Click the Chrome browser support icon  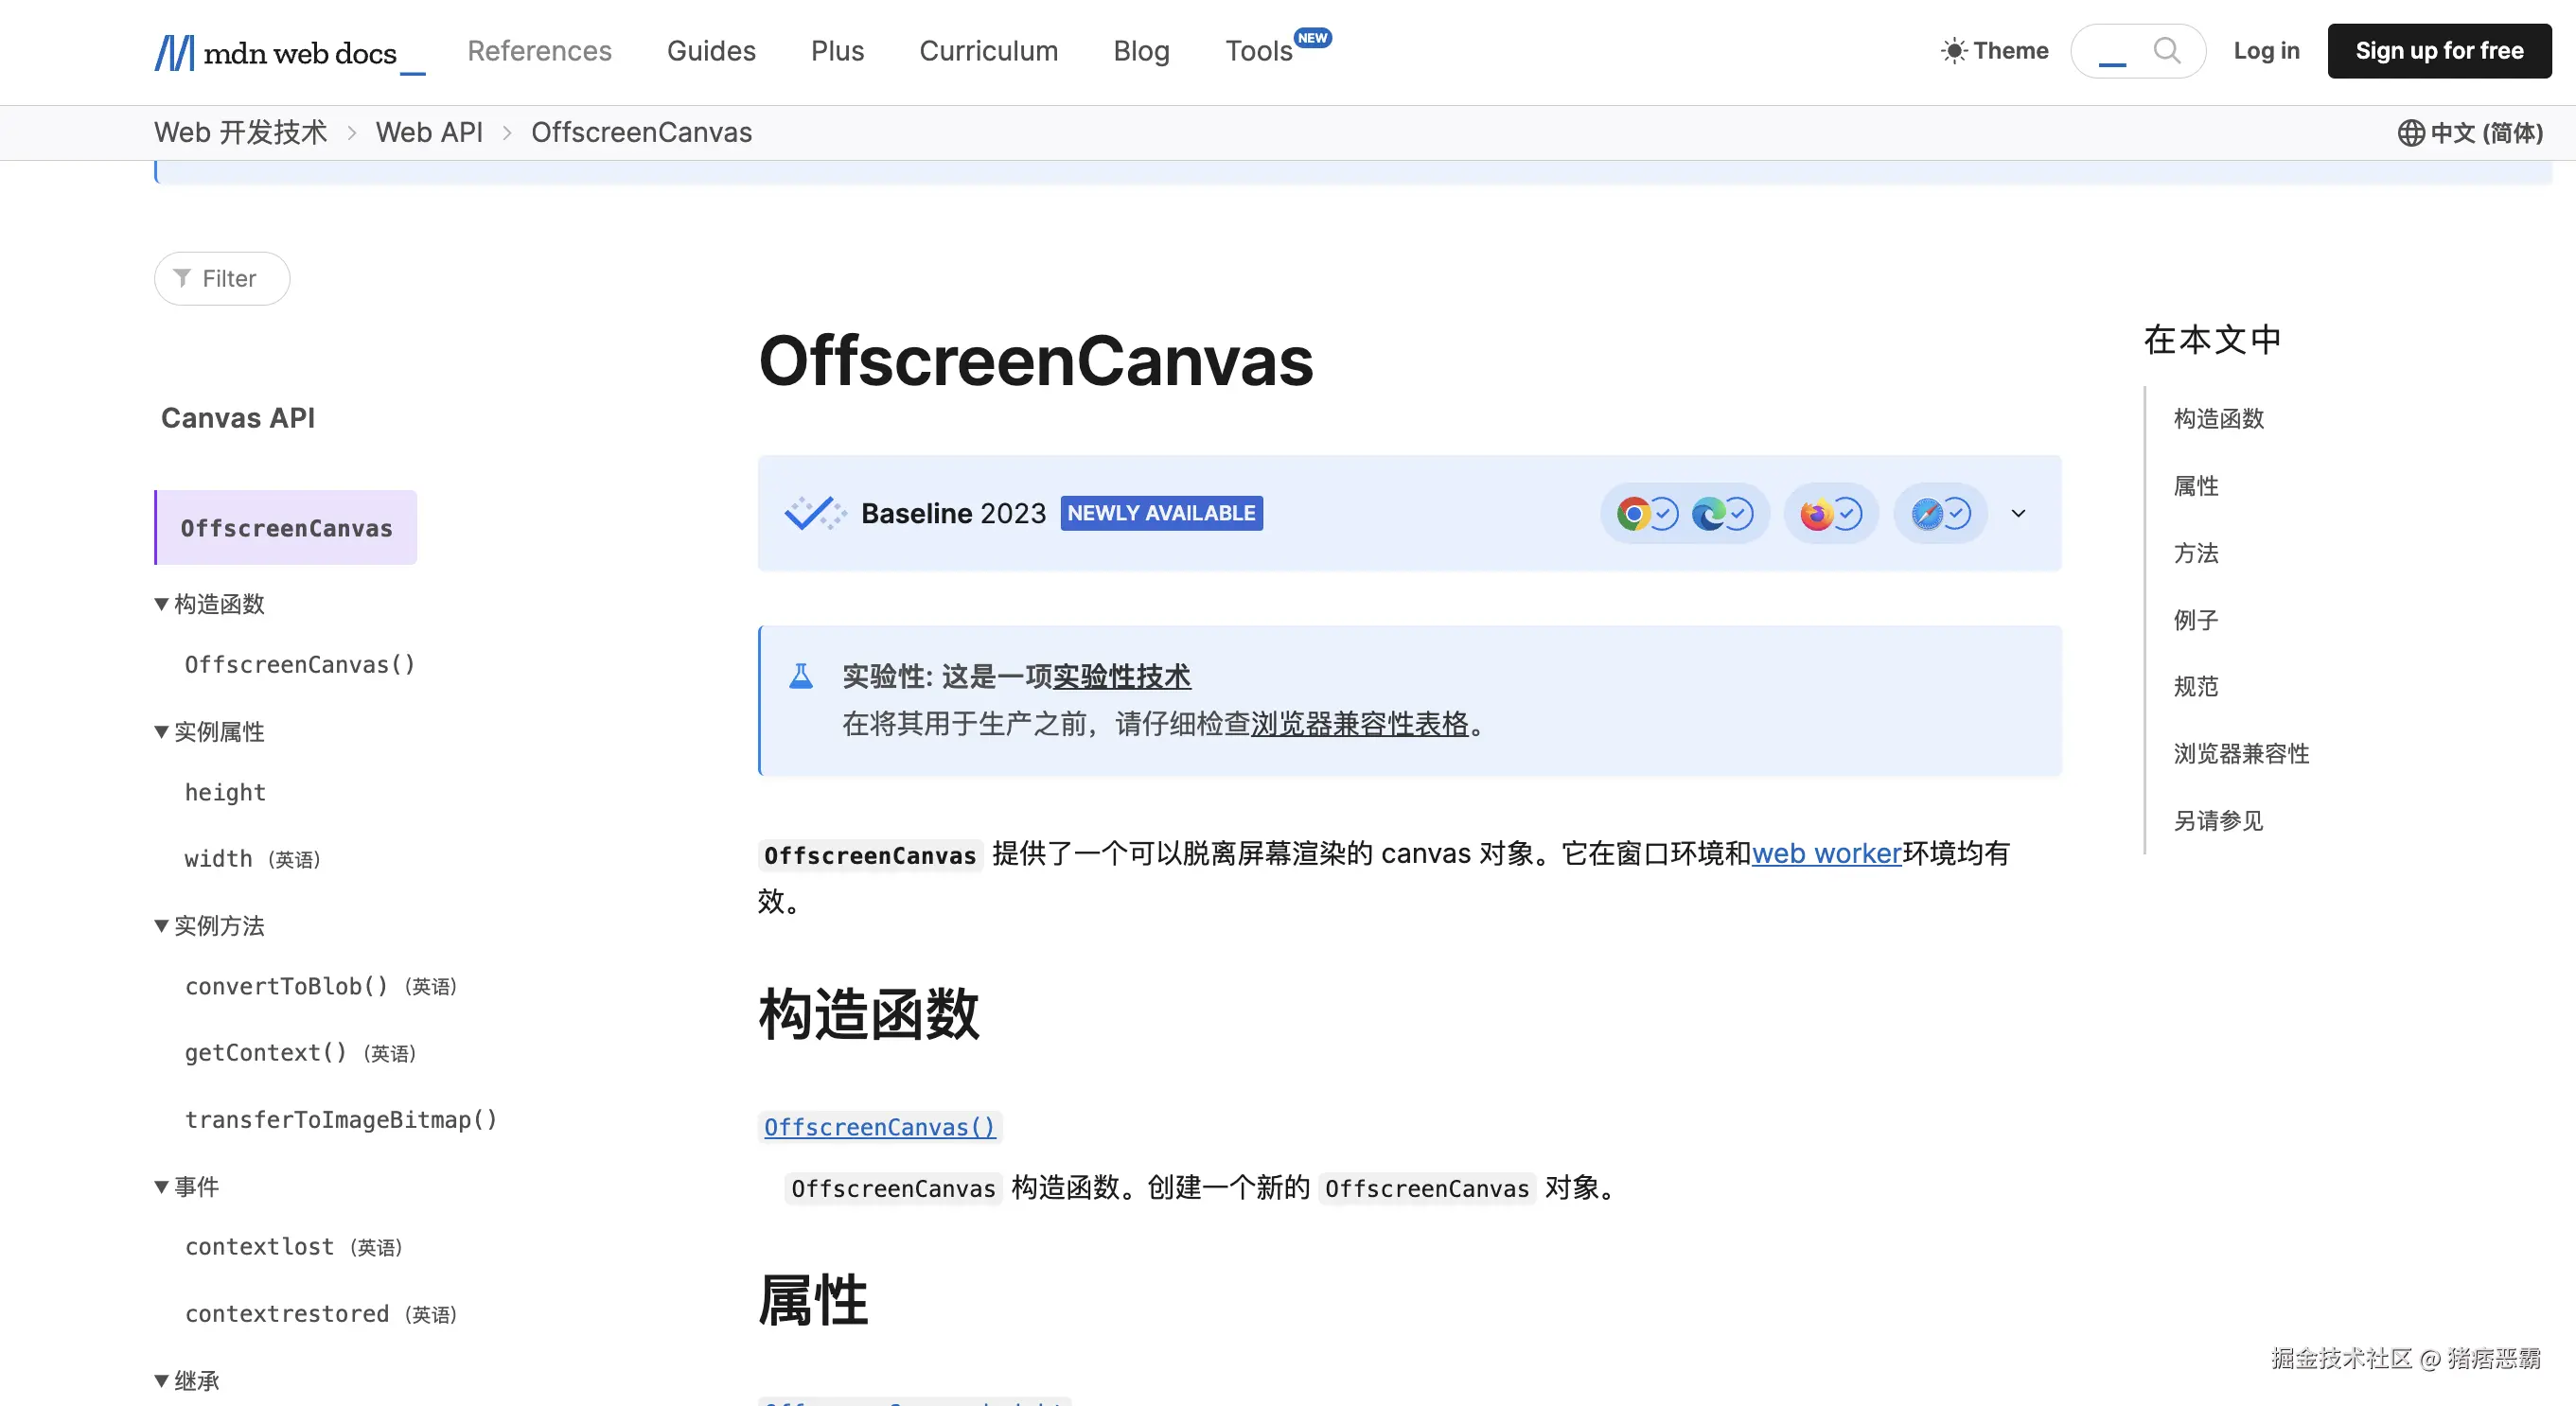click(1633, 514)
